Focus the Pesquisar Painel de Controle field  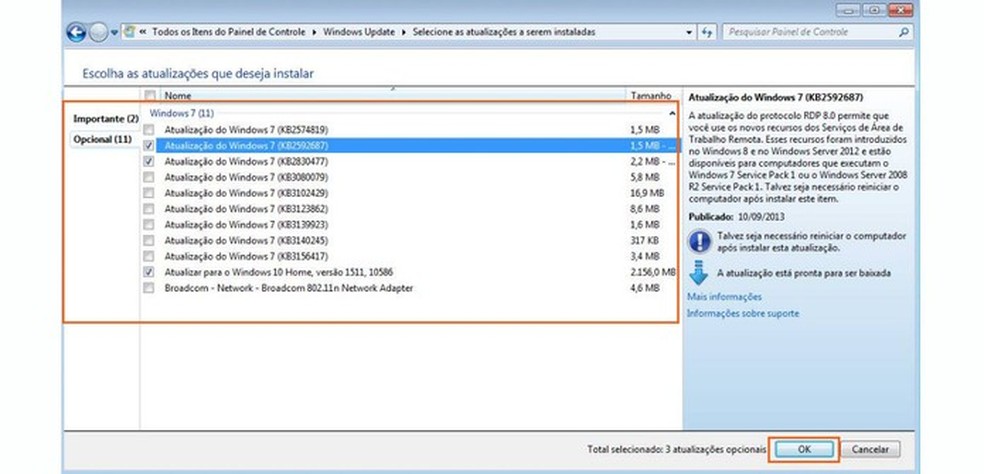(817, 32)
